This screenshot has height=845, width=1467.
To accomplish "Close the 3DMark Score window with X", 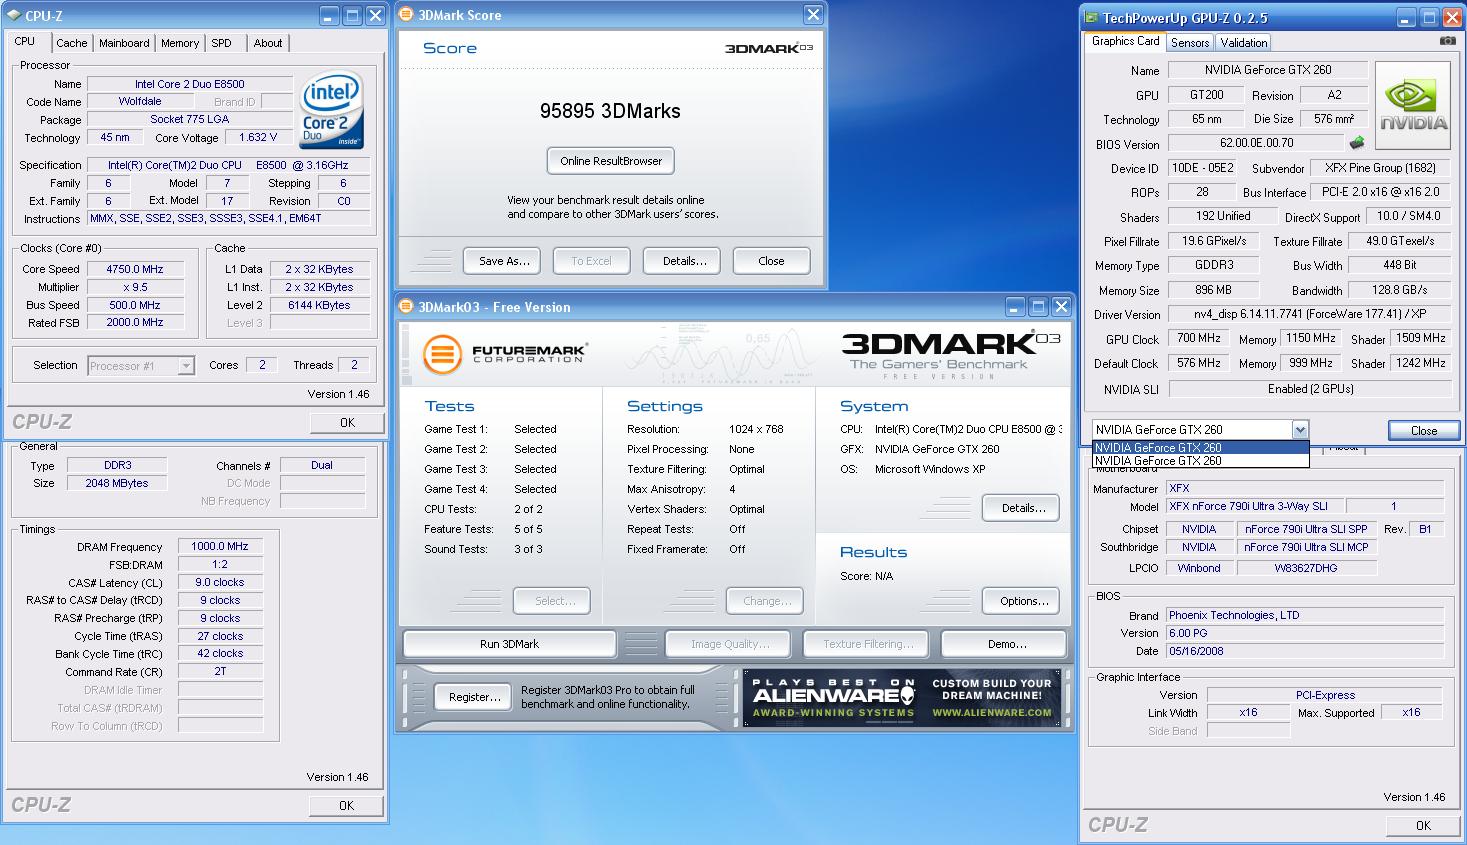I will (x=813, y=15).
